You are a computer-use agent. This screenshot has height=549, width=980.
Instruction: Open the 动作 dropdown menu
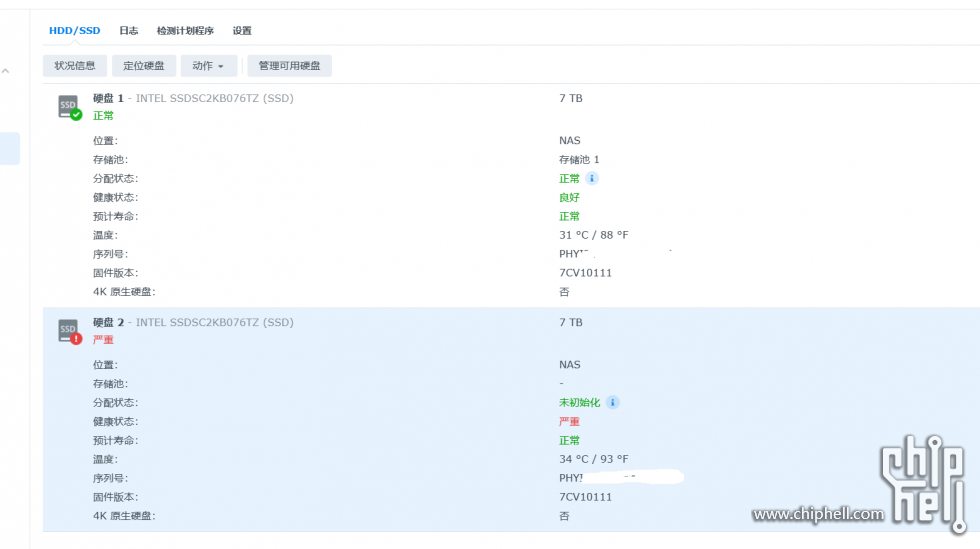209,66
